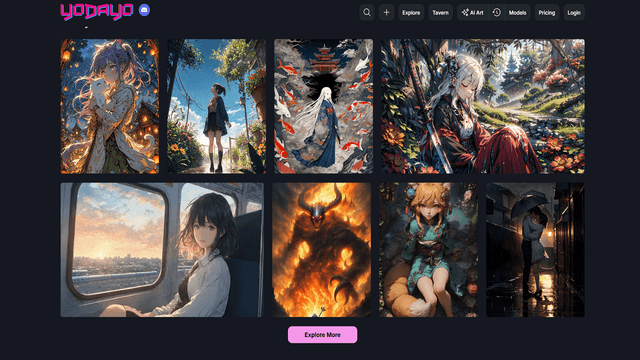Click the Explore More button
Viewport: 640px width, 360px height.
322,335
